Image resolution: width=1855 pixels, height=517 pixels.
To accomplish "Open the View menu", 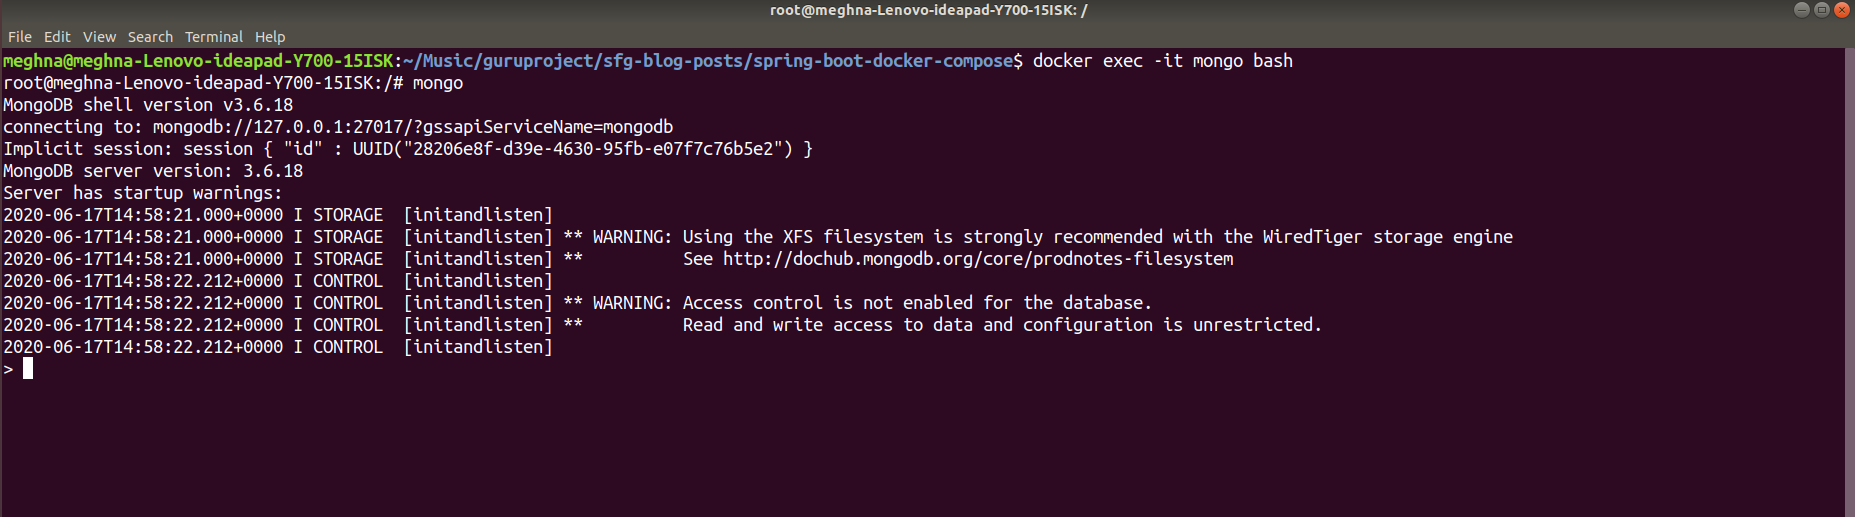I will [x=99, y=37].
